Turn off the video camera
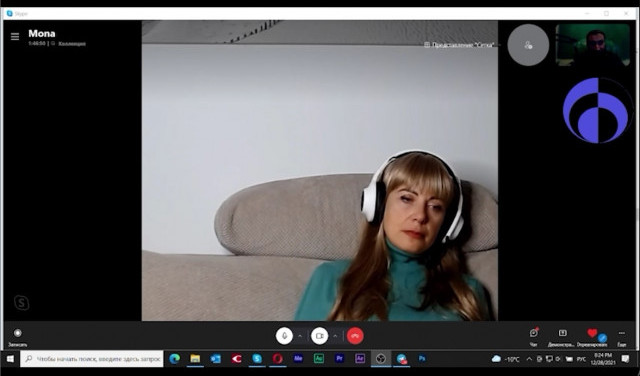This screenshot has width=640, height=376. tap(319, 336)
